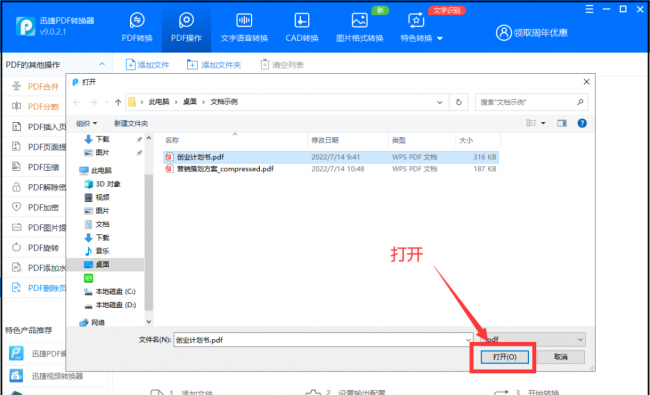Go up one folder level

tap(118, 102)
